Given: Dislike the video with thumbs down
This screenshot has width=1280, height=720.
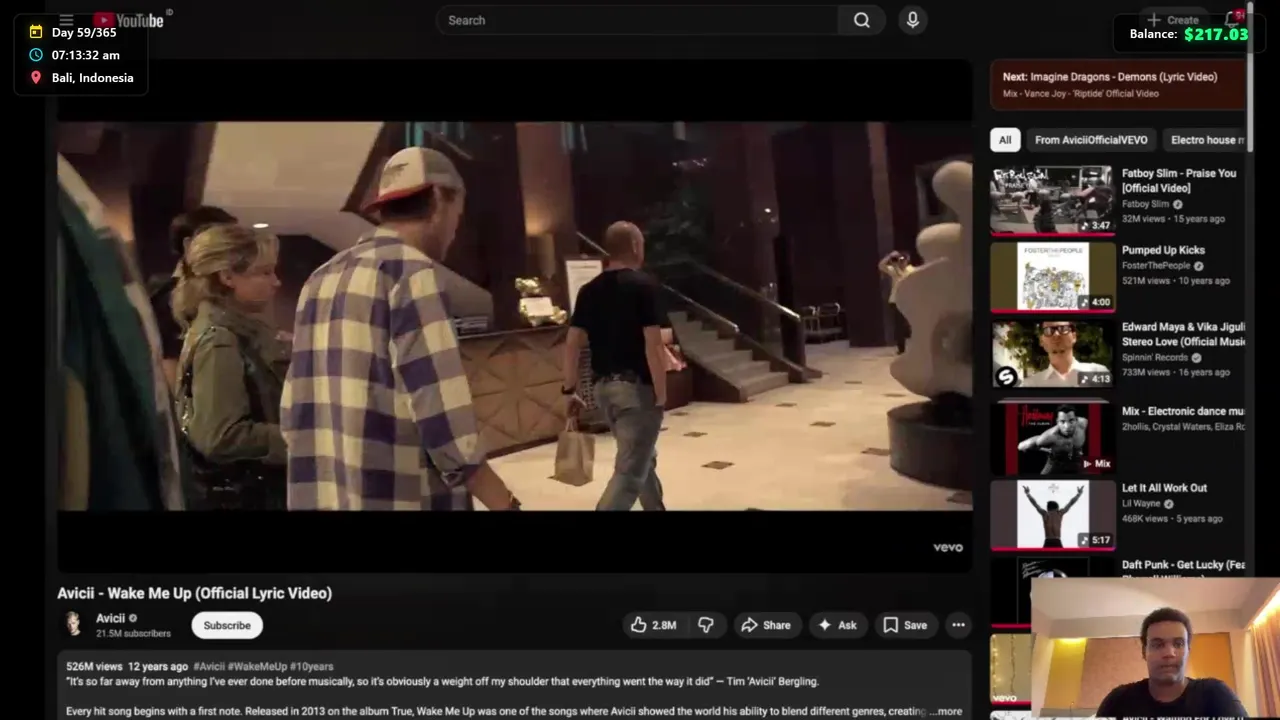Looking at the screenshot, I should [706, 625].
